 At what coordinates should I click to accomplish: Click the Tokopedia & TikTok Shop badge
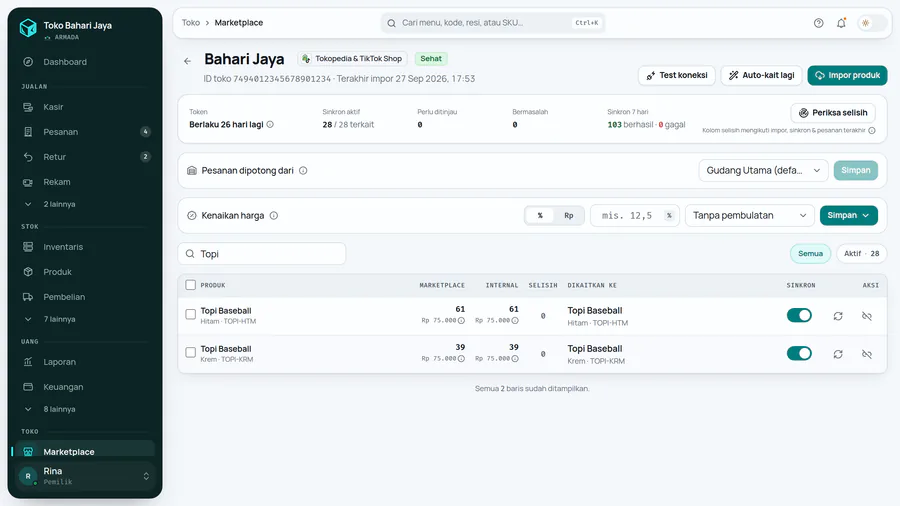[352, 59]
